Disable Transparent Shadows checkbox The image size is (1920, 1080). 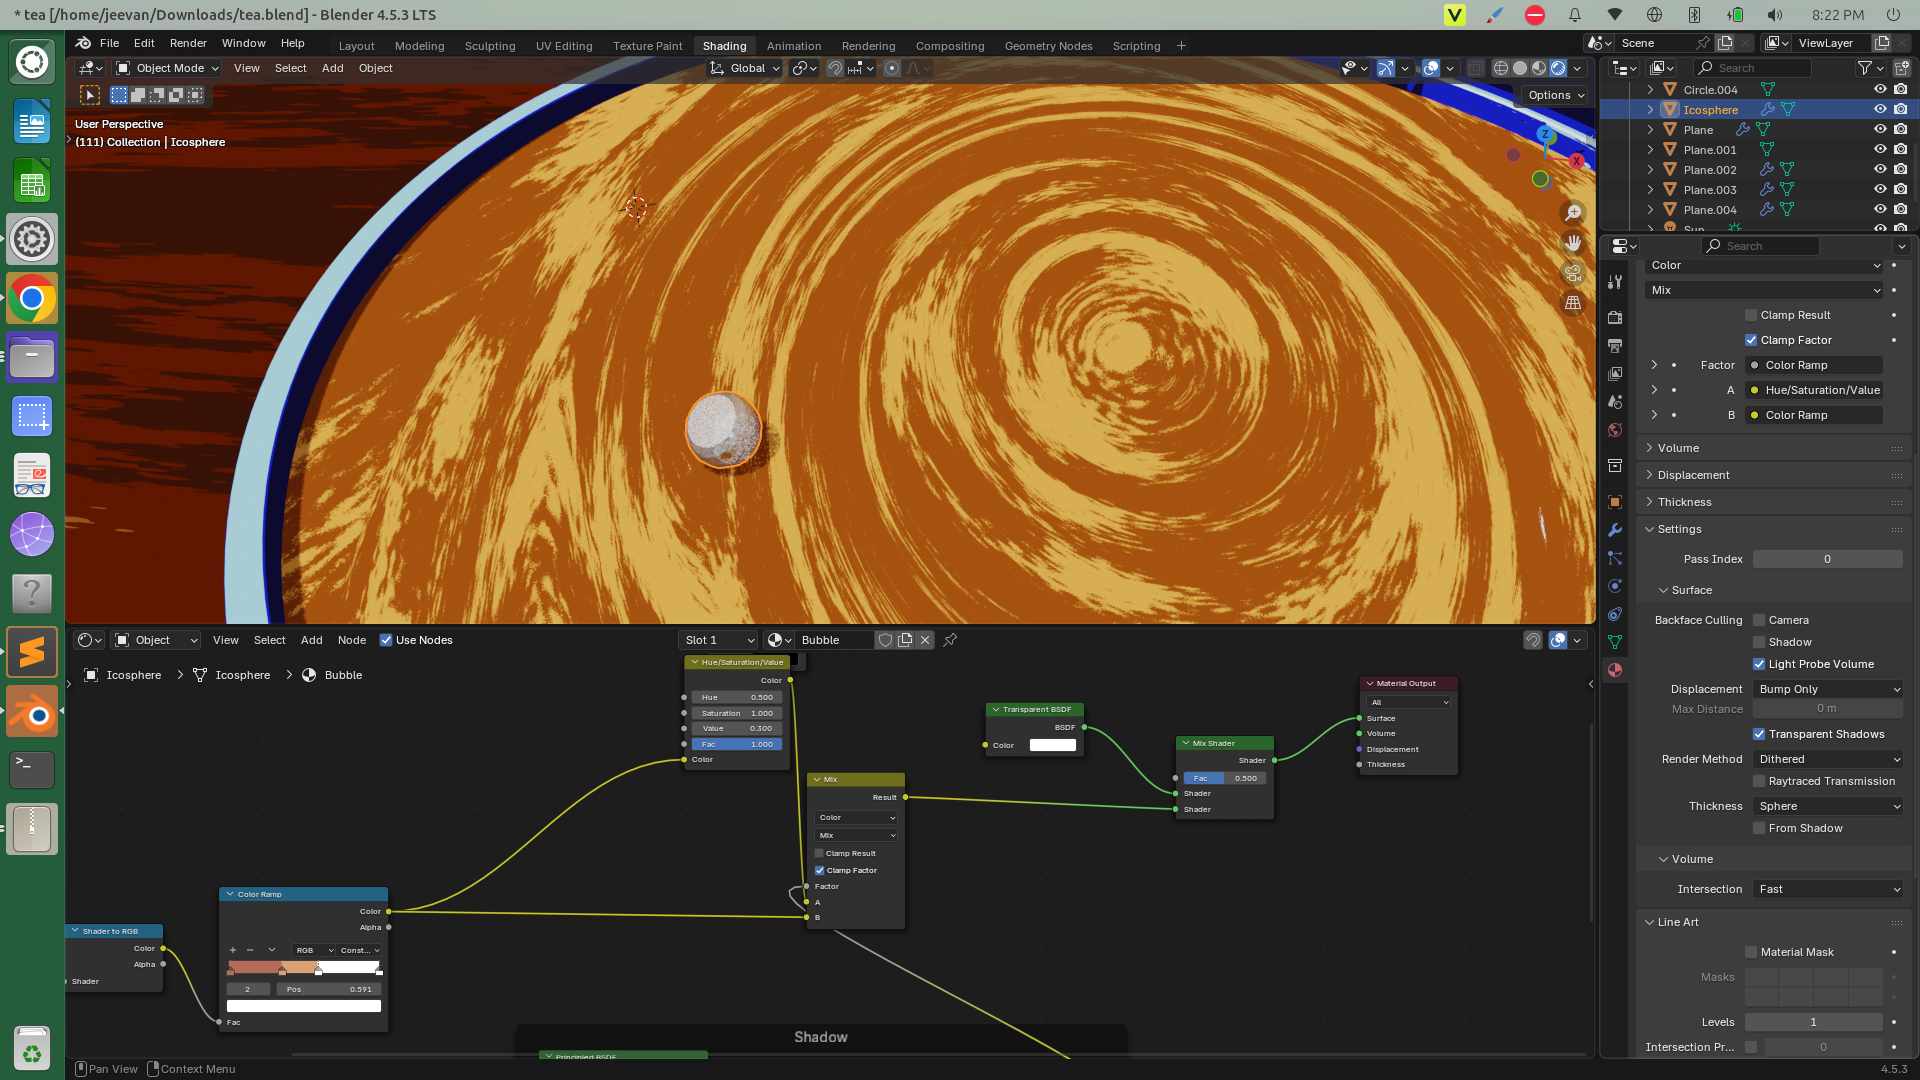[1759, 734]
